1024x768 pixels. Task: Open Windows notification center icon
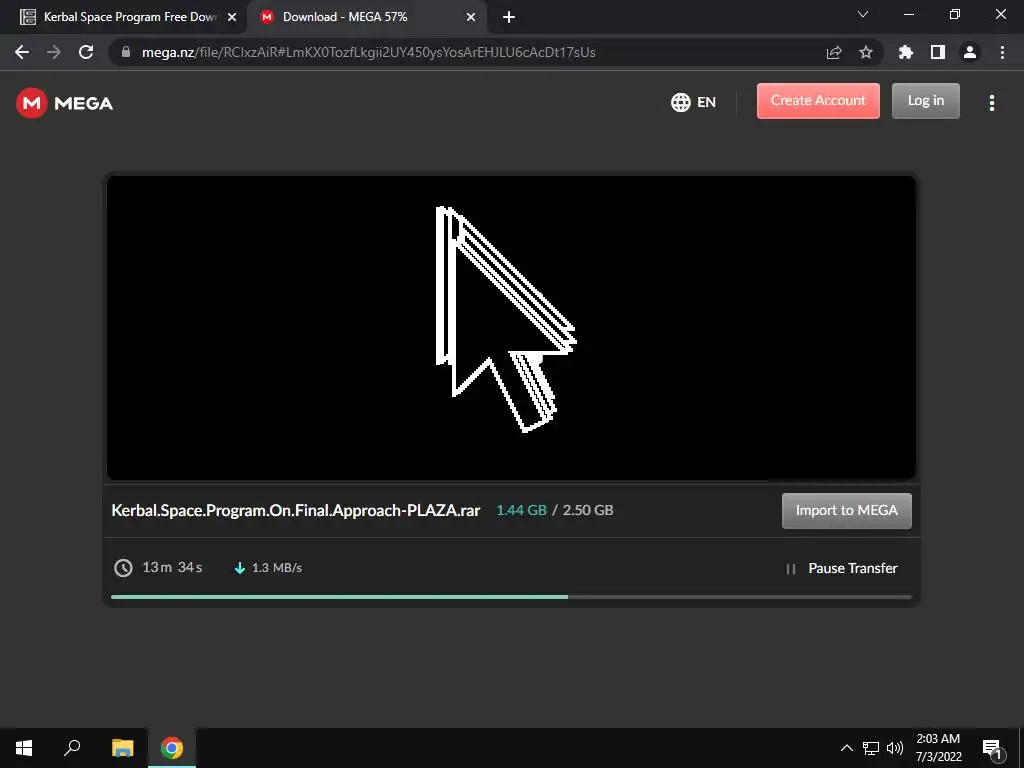pos(993,748)
